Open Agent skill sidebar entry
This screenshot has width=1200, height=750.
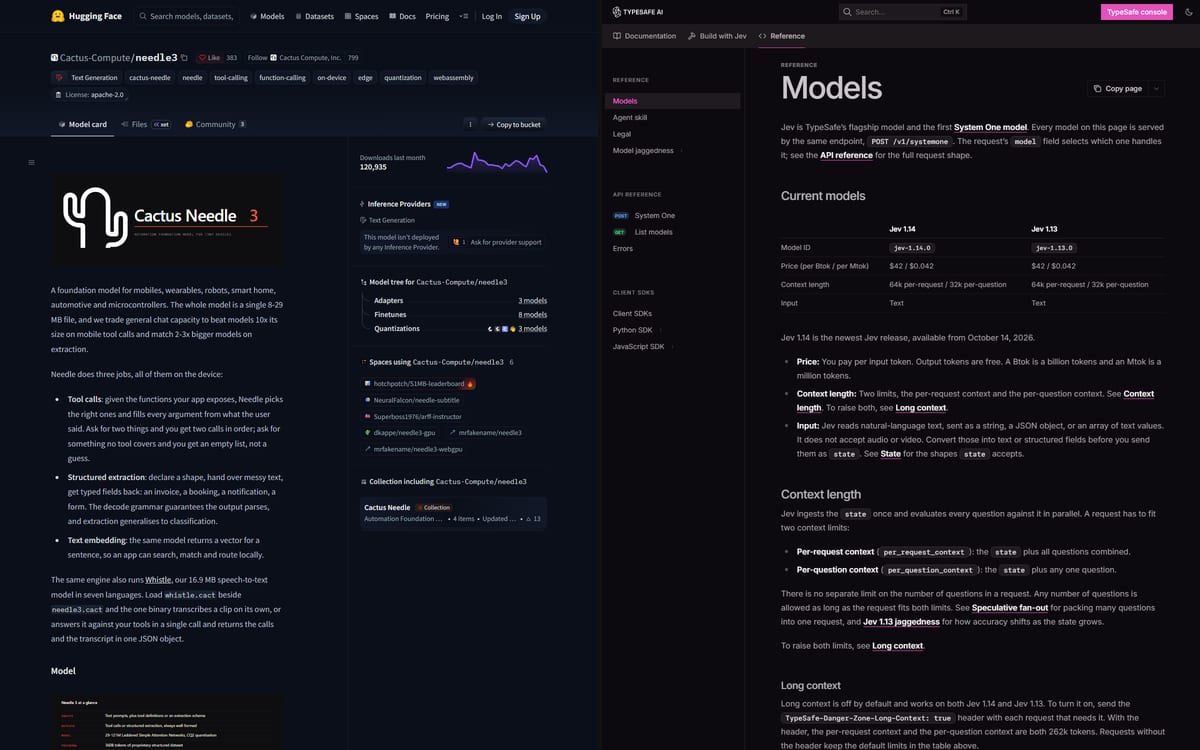(630, 117)
